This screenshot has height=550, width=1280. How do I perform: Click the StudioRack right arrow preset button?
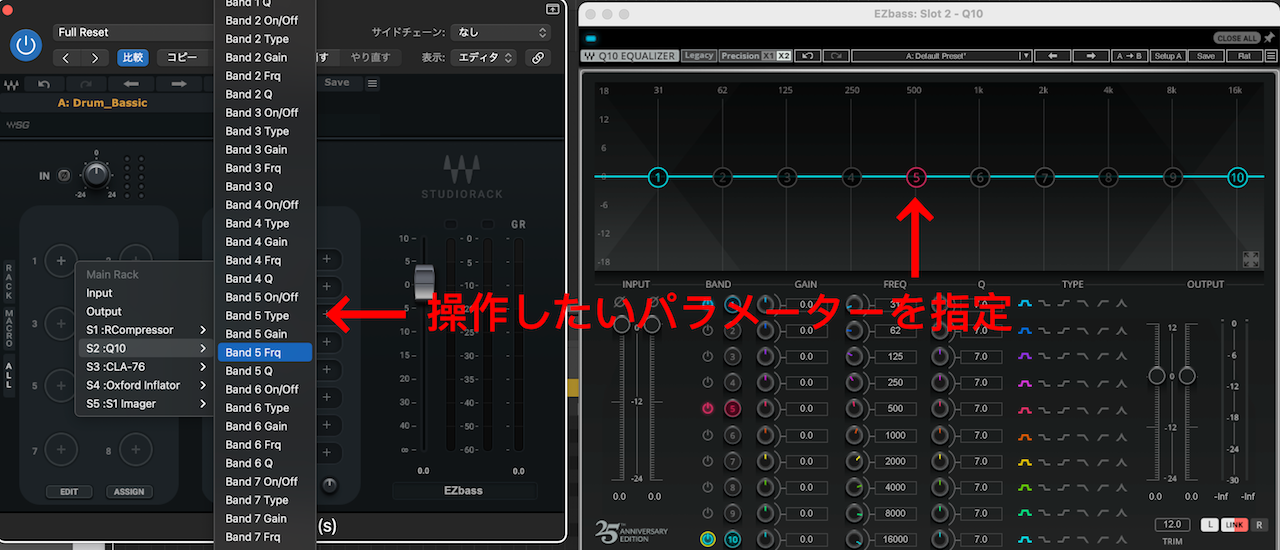(x=179, y=84)
